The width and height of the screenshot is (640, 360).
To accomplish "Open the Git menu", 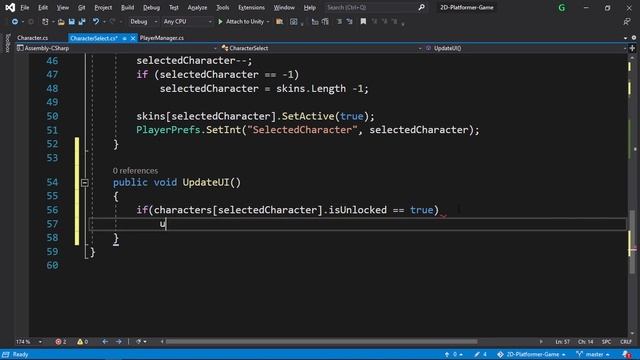I will 81,7.
